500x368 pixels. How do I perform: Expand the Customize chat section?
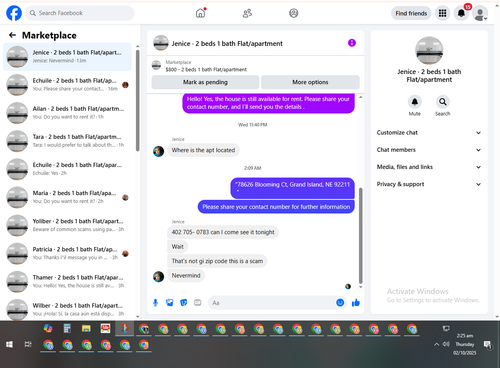429,132
